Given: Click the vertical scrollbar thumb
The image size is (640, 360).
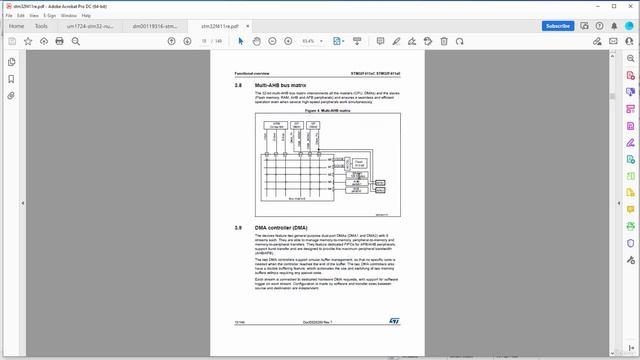Looking at the screenshot, I should pos(612,96).
